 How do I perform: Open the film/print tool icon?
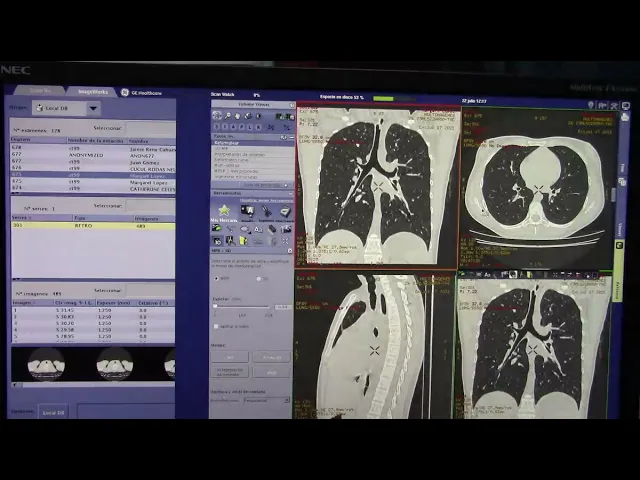click(x=285, y=212)
